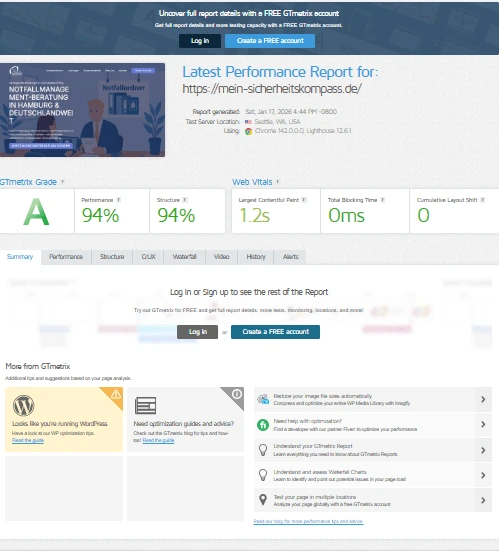Expand the Test page in multiple locations arrow
This screenshot has height=551, width=499.
coord(483,500)
